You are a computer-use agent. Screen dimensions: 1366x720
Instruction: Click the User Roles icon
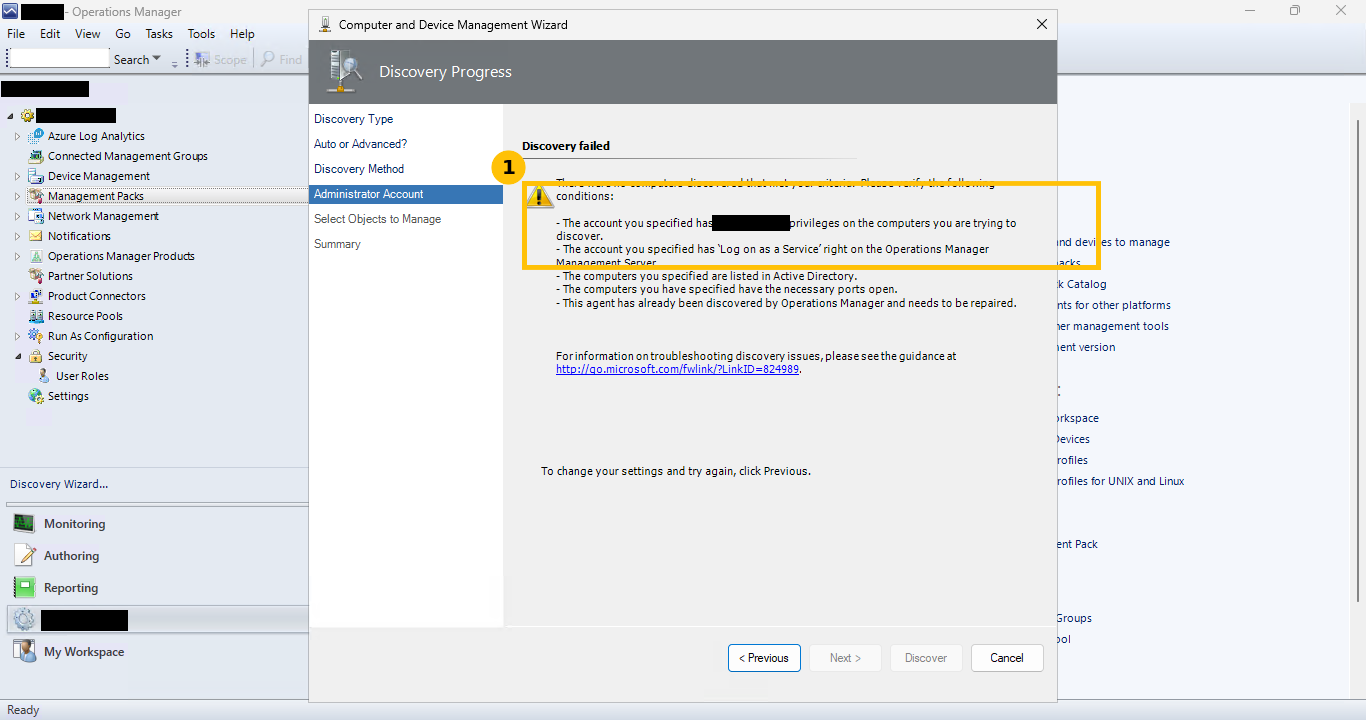click(44, 376)
